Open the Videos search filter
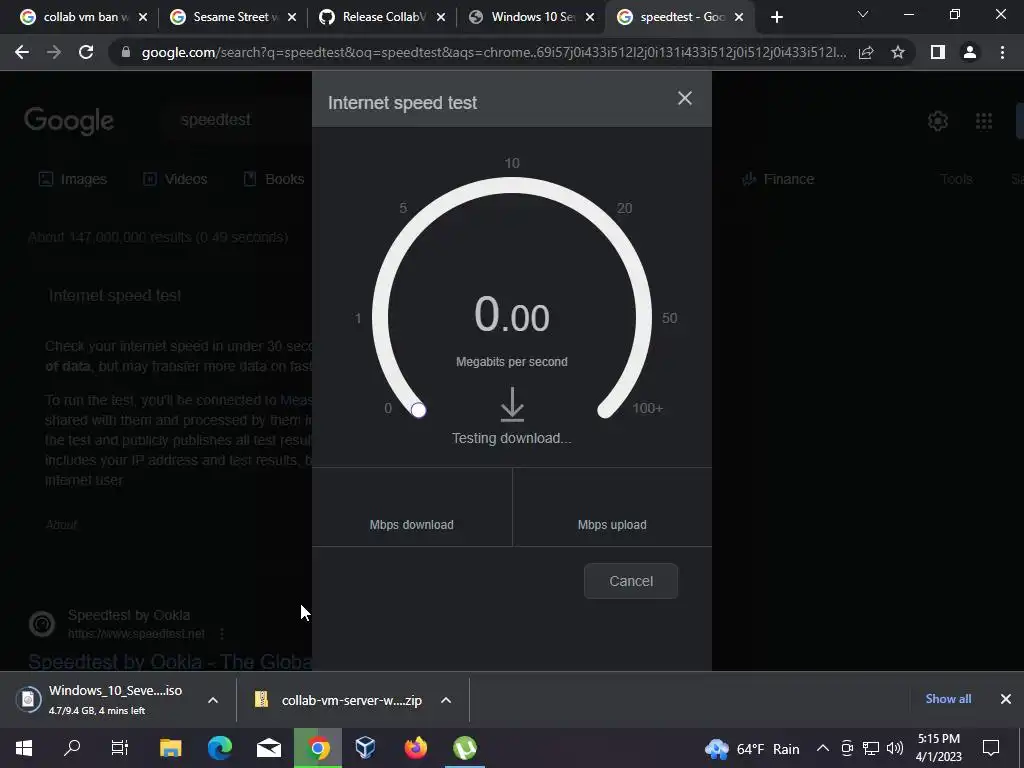 click(x=175, y=179)
